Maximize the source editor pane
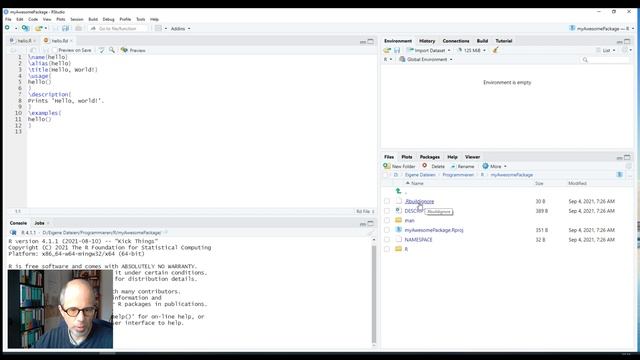Image resolution: width=640 pixels, height=360 pixels. 371,41
